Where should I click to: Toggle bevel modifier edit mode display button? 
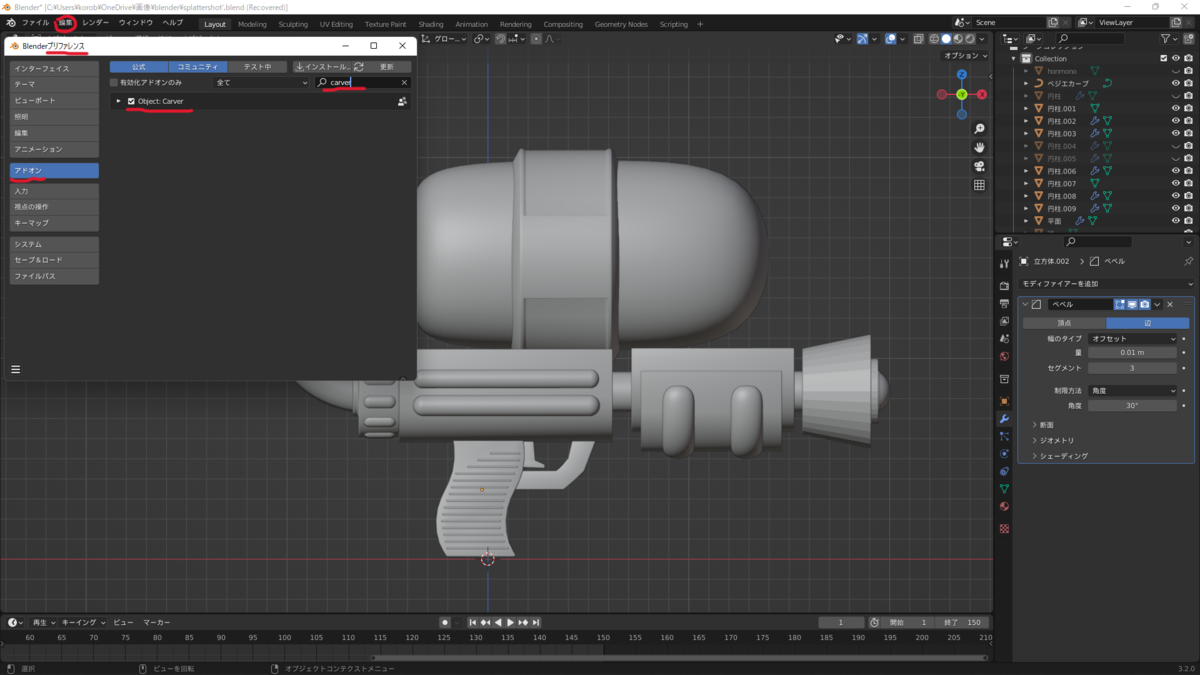tap(1120, 304)
